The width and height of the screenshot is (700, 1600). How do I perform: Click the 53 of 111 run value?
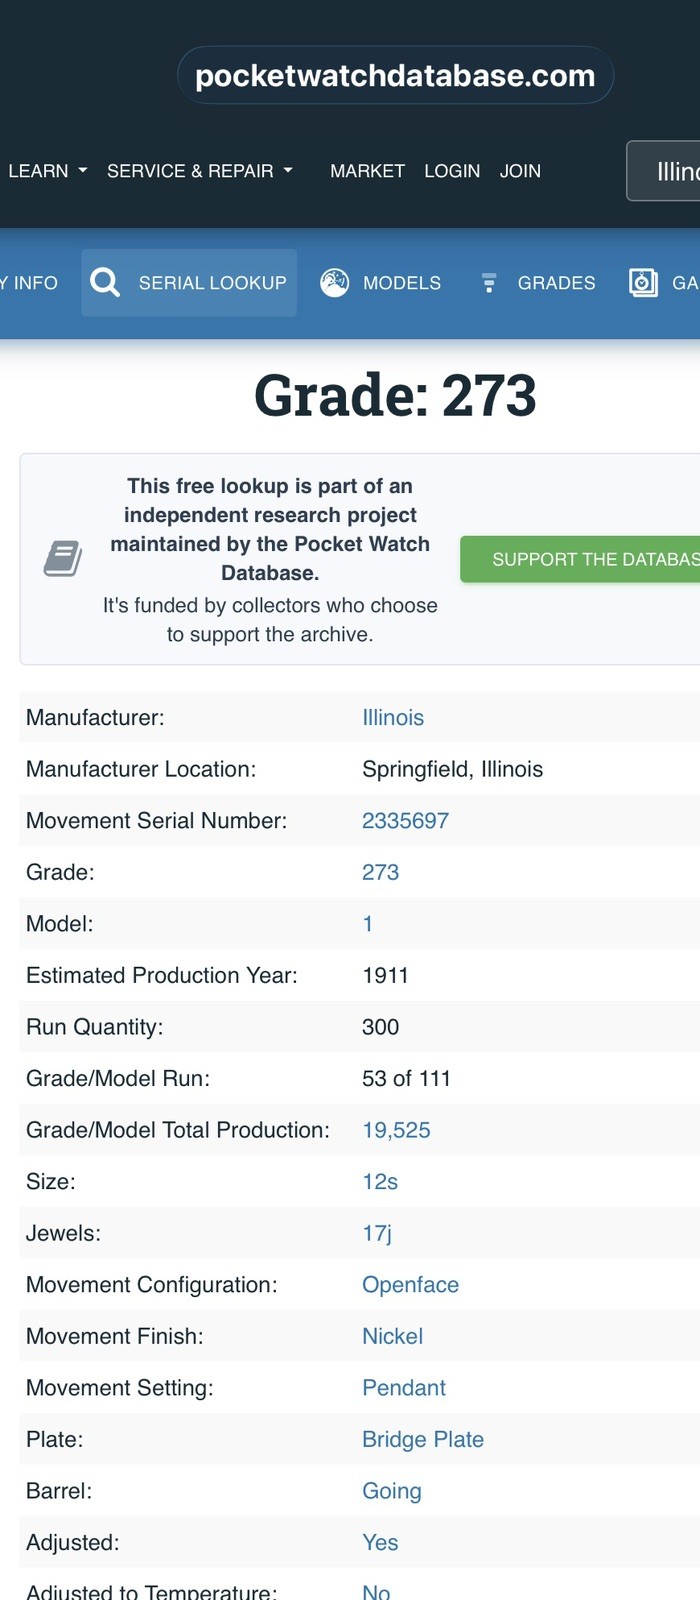(x=406, y=1078)
